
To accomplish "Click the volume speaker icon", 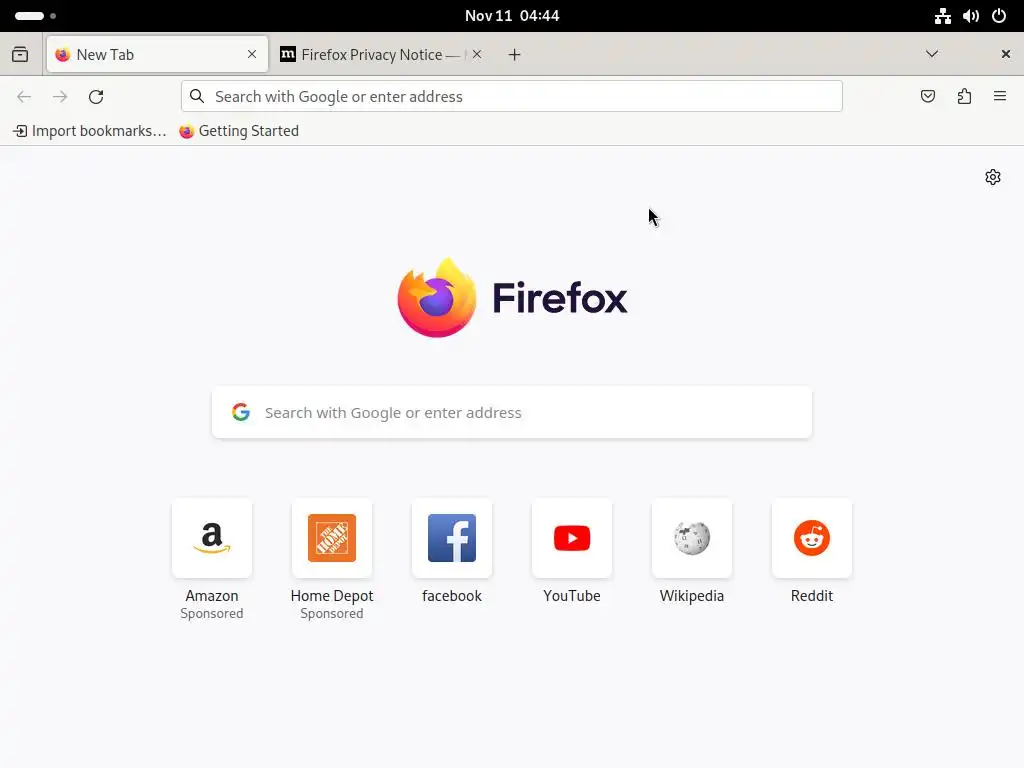I will (x=970, y=16).
